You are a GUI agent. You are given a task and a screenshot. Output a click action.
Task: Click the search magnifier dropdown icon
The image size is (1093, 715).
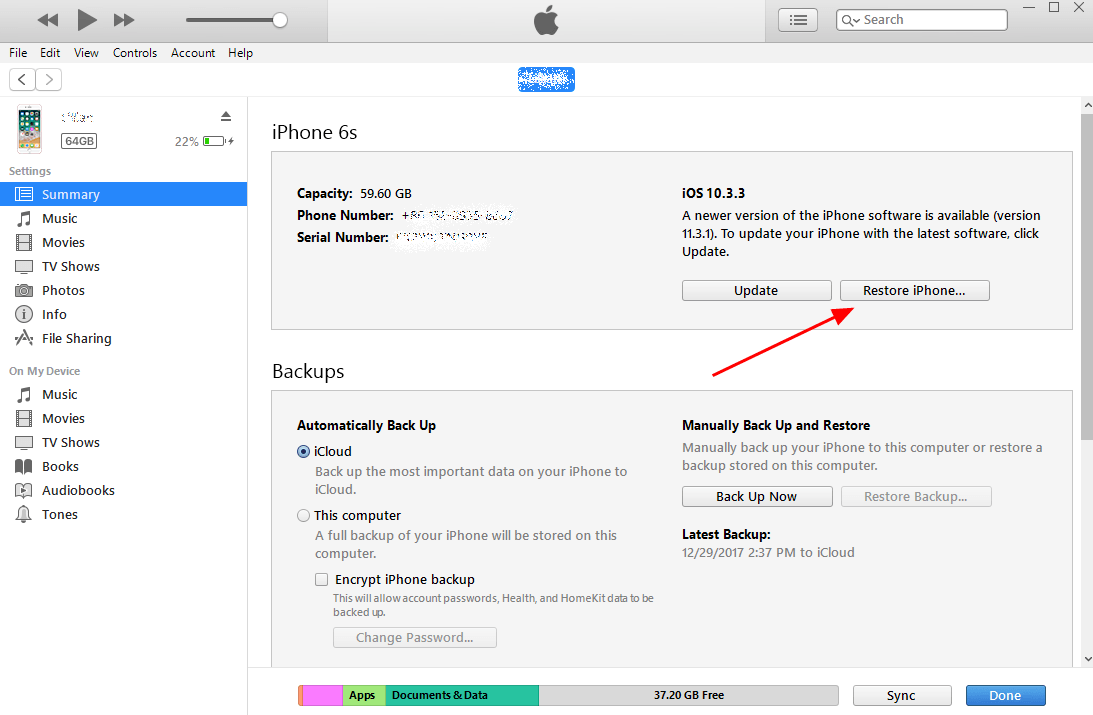pyautogui.click(x=851, y=20)
